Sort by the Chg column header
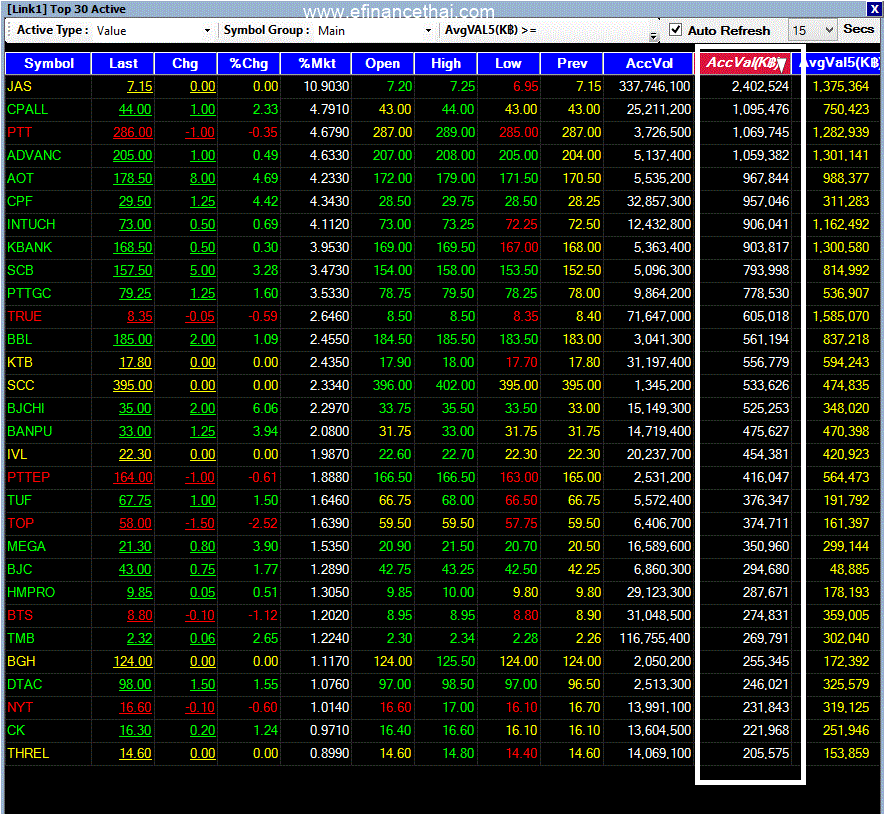885x814 pixels. point(185,63)
